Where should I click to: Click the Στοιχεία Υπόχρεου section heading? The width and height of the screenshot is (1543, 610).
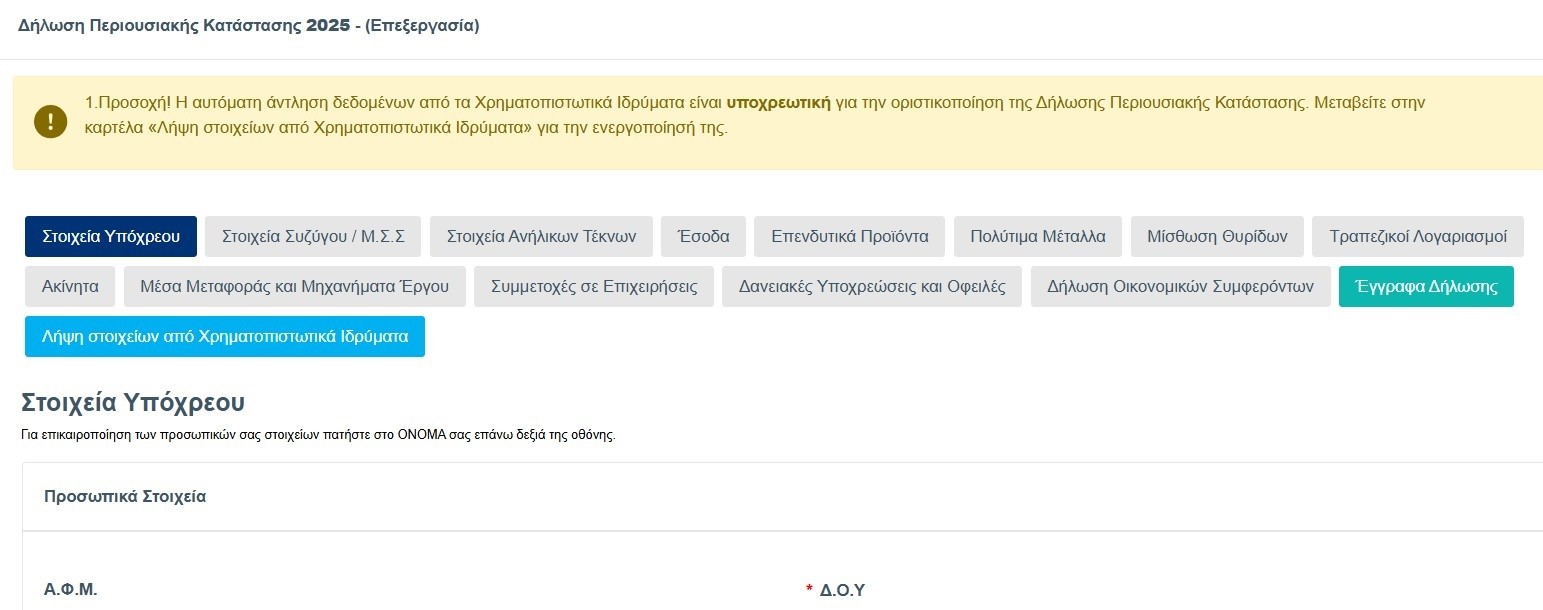pyautogui.click(x=133, y=403)
